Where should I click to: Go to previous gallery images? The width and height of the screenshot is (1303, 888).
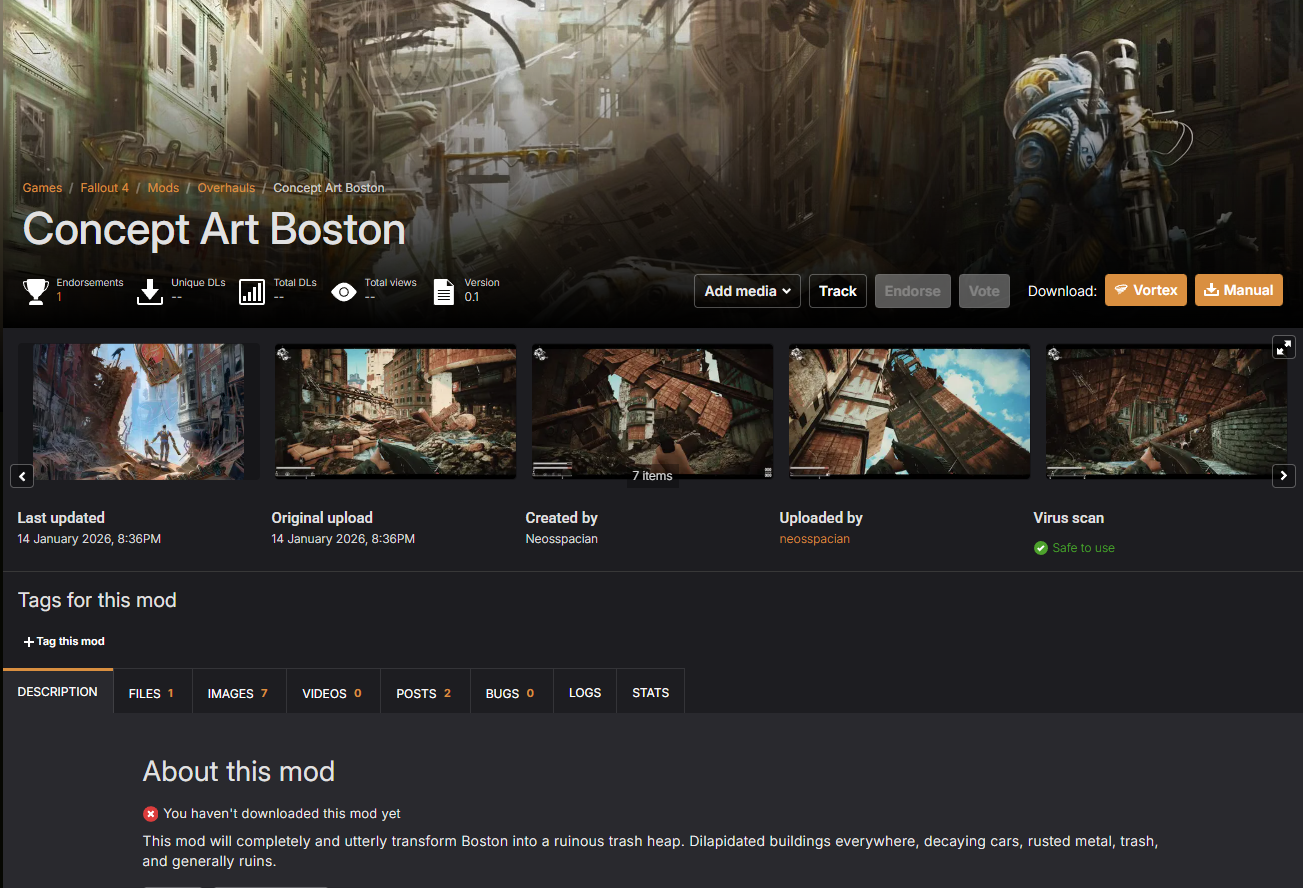[22, 476]
